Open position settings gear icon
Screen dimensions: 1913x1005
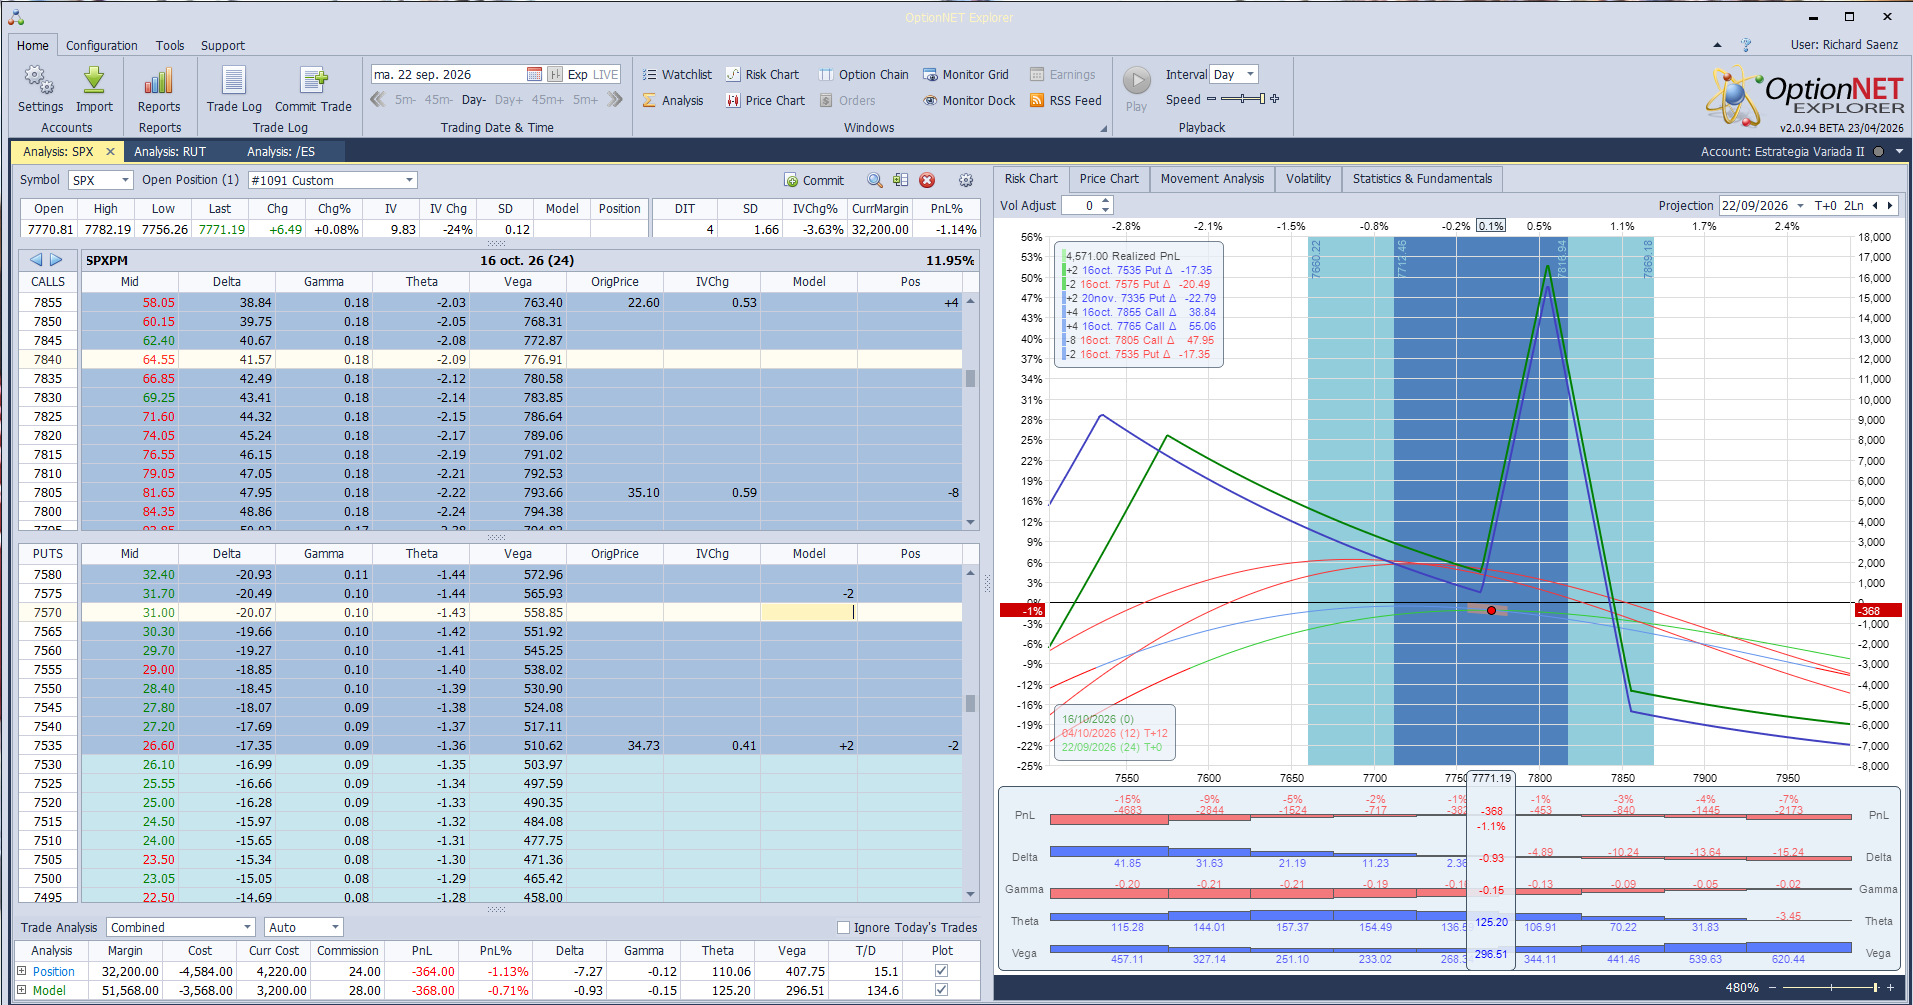(966, 180)
